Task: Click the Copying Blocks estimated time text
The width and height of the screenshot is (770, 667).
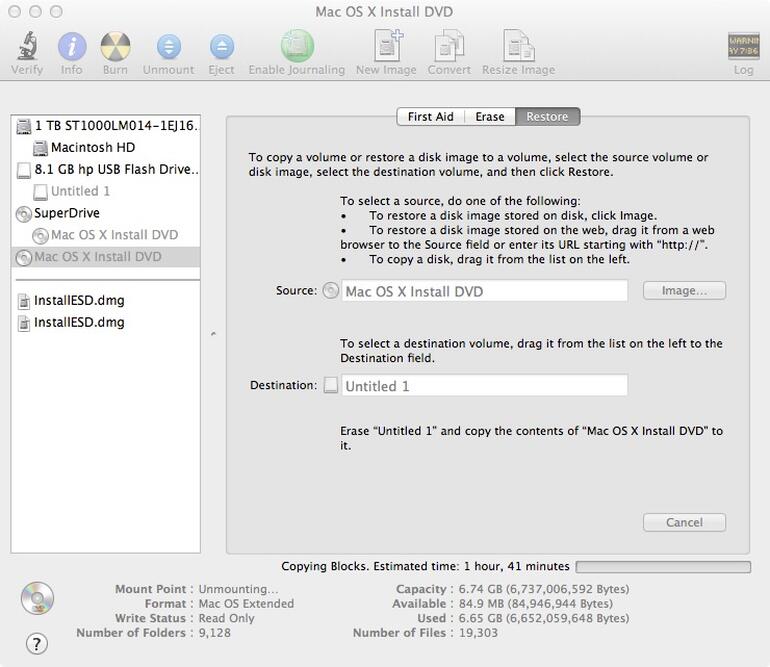Action: coord(425,566)
